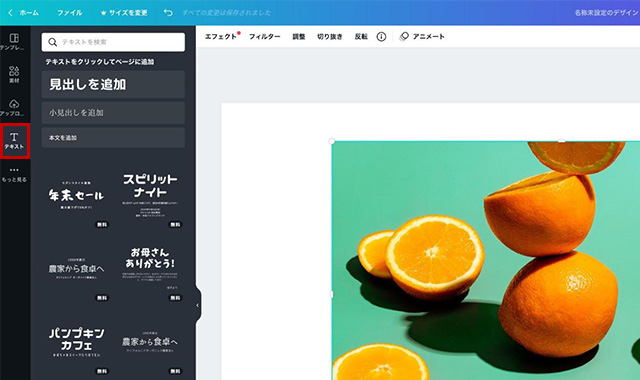Collapse the side panel with arrow handle

pyautogui.click(x=198, y=305)
